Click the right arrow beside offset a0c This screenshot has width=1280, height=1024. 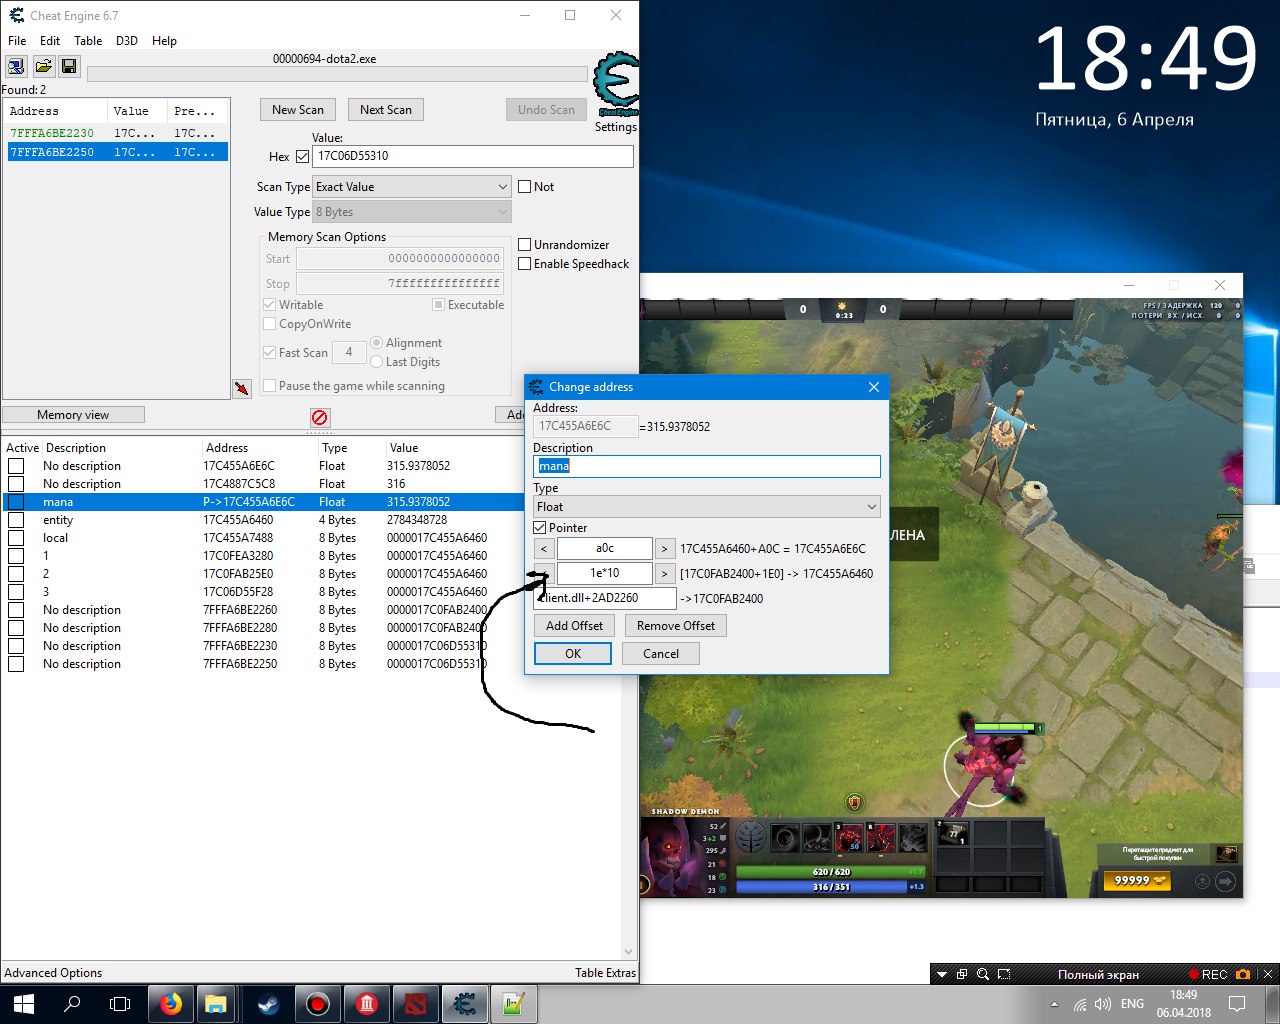pyautogui.click(x=664, y=548)
